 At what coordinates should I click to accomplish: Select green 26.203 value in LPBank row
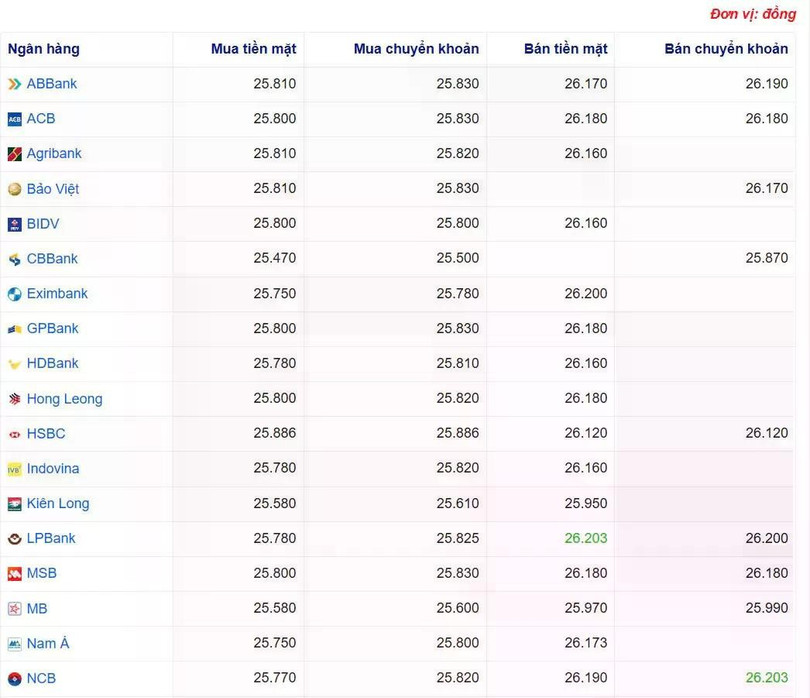pos(586,538)
